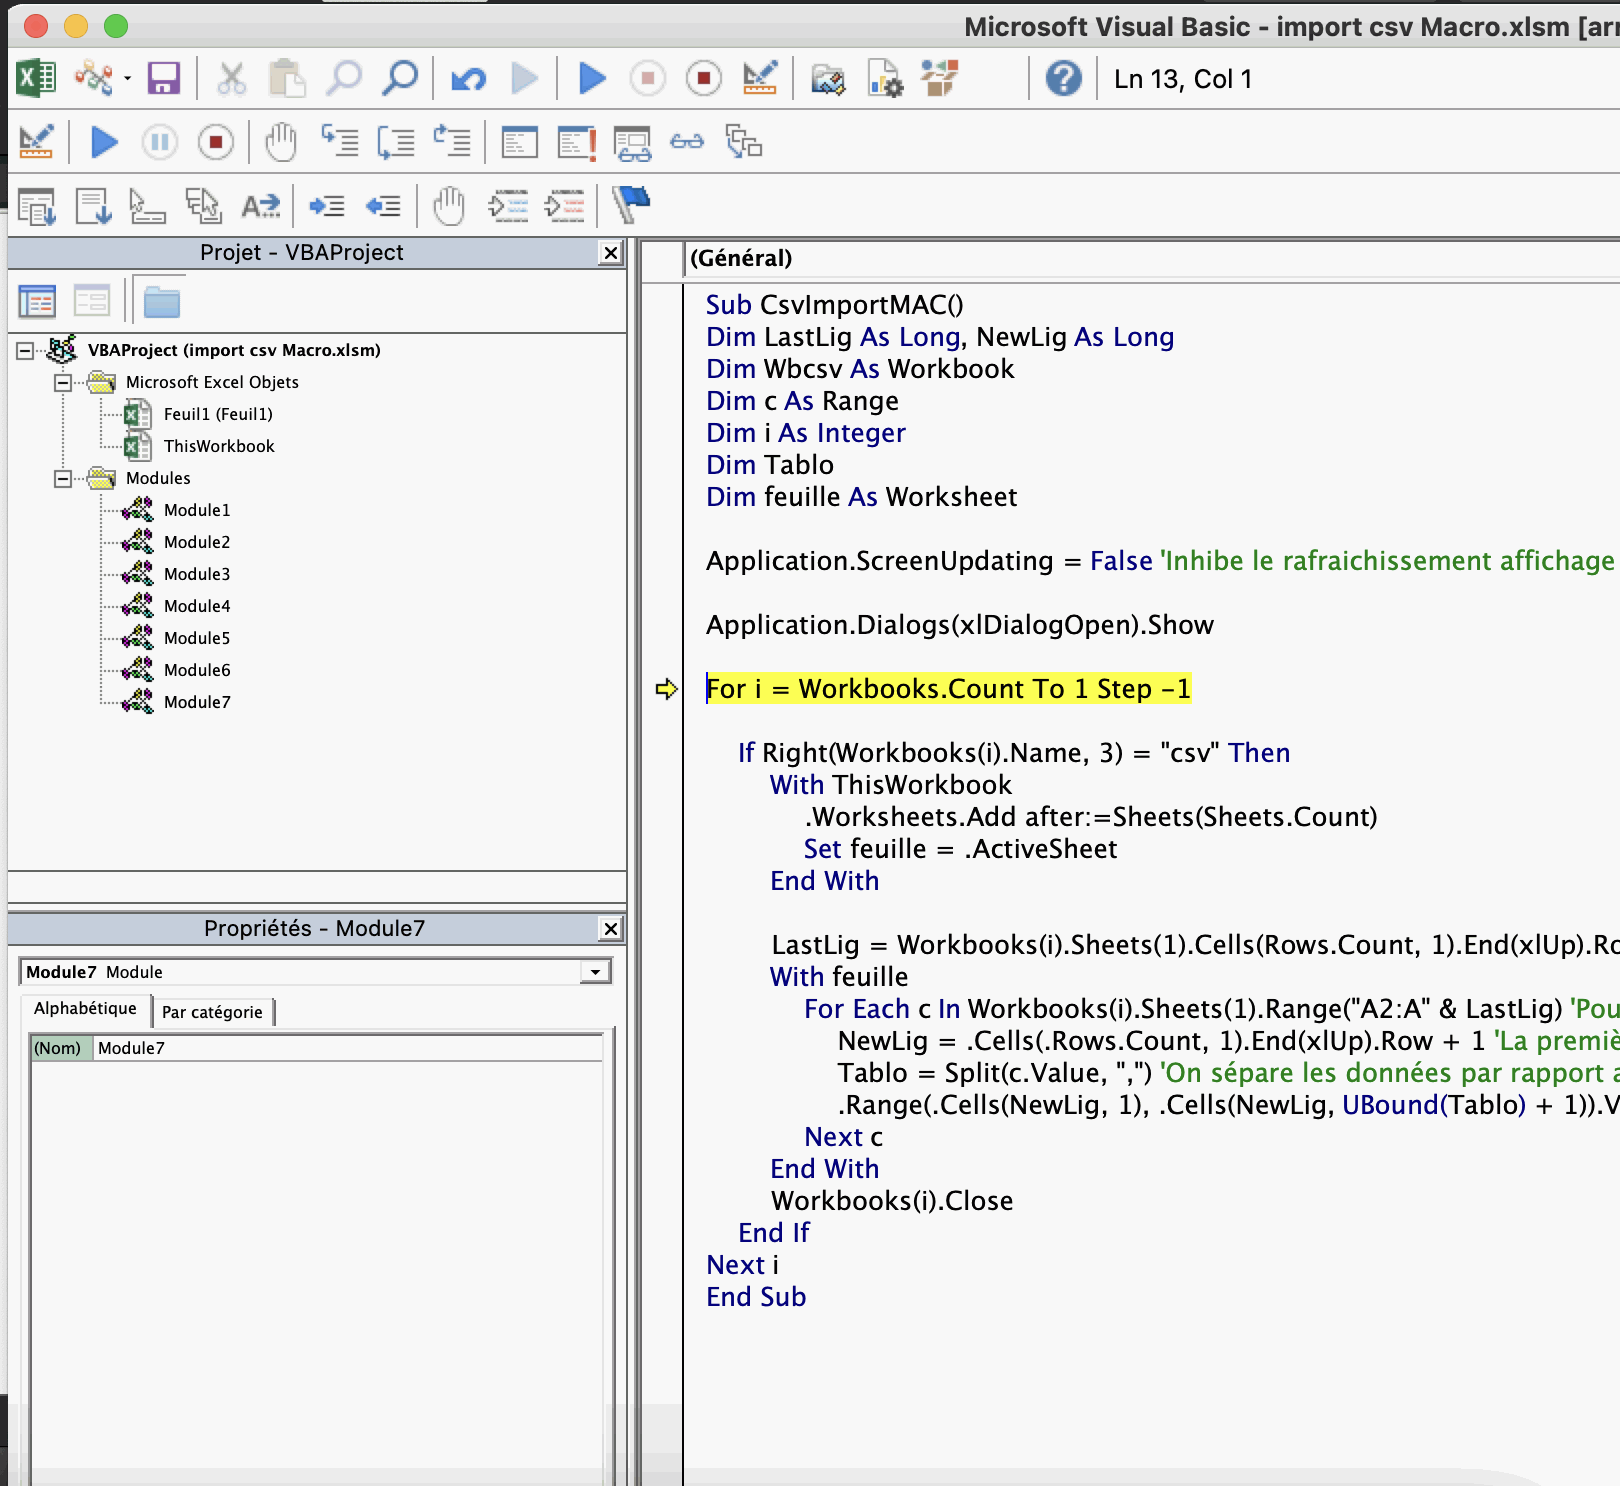Toggle breakpoint using the hand icon
Screen dimensions: 1620x1486
point(281,143)
